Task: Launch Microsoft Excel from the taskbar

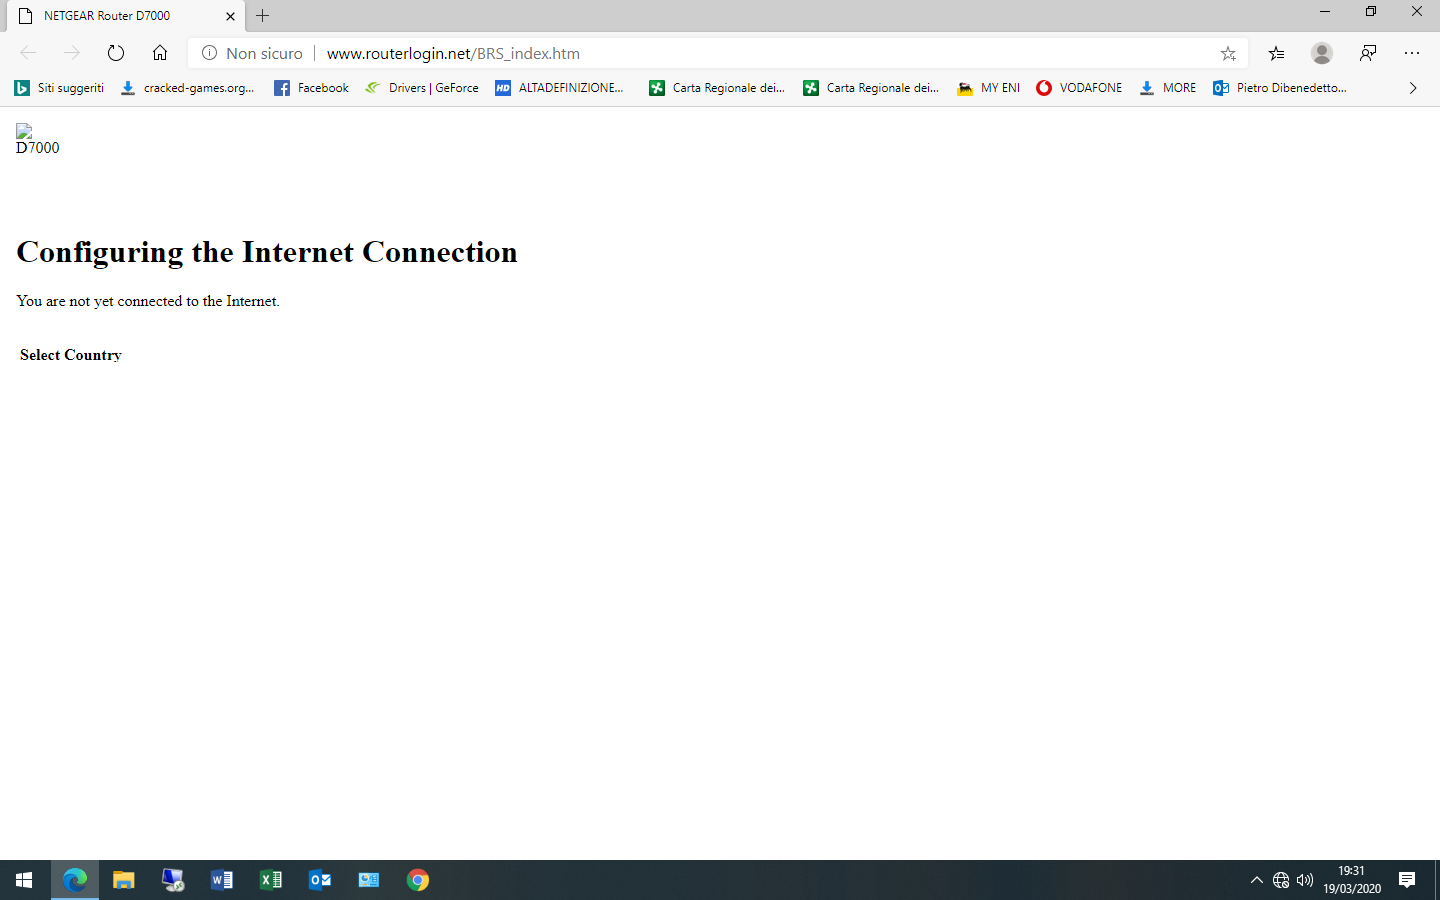Action: (x=270, y=880)
